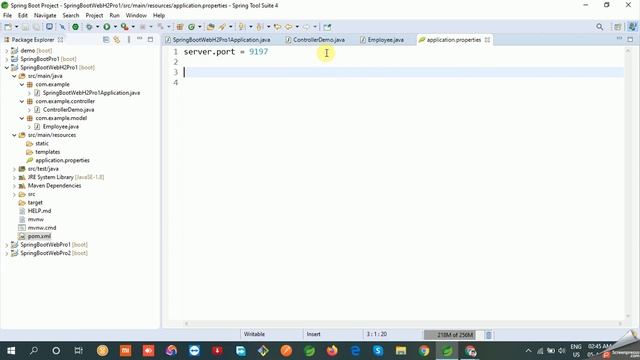This screenshot has width=640, height=360.
Task: Select application.properties in the project tree
Action: tap(62, 160)
